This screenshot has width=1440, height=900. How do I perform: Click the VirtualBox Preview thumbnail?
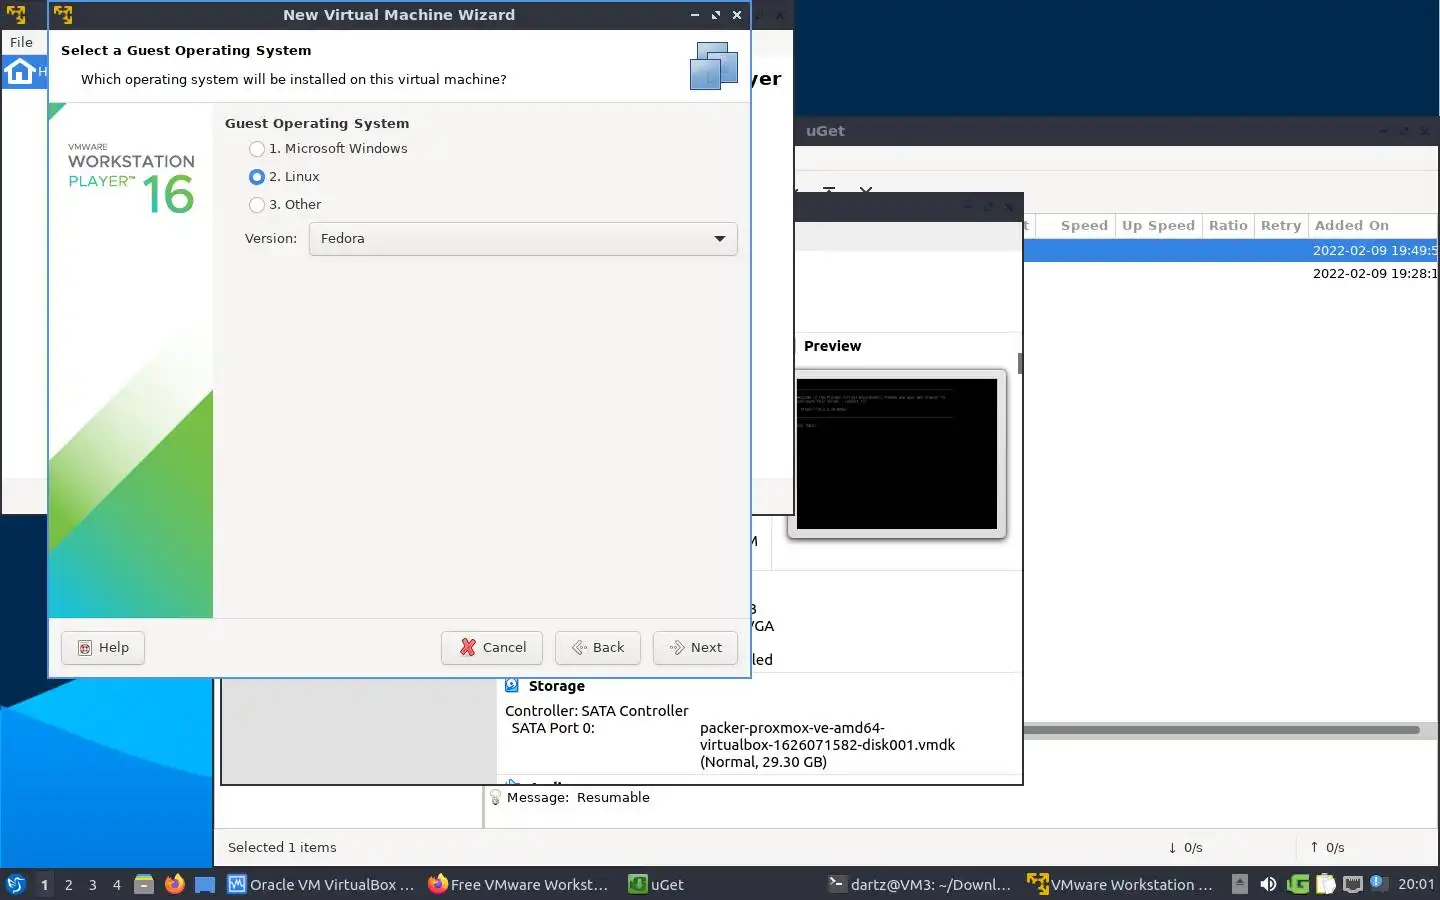tap(897, 454)
